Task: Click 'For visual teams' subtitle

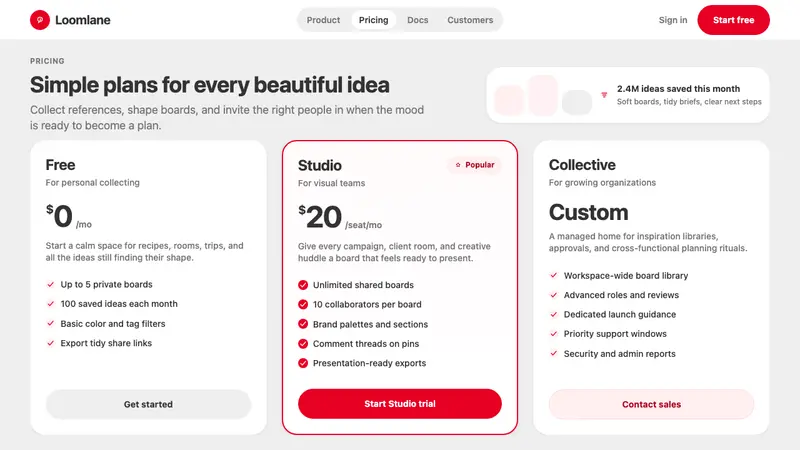Action: point(332,183)
